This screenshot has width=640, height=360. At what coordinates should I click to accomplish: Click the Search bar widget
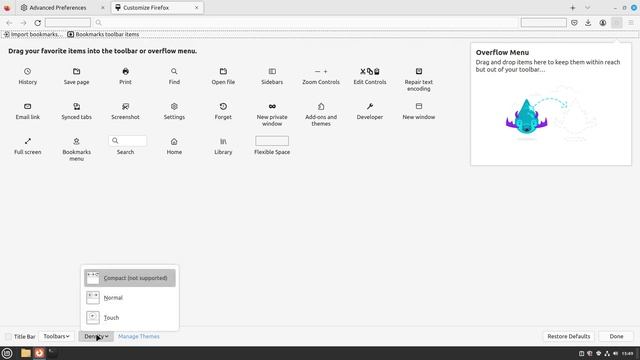[x=128, y=141]
